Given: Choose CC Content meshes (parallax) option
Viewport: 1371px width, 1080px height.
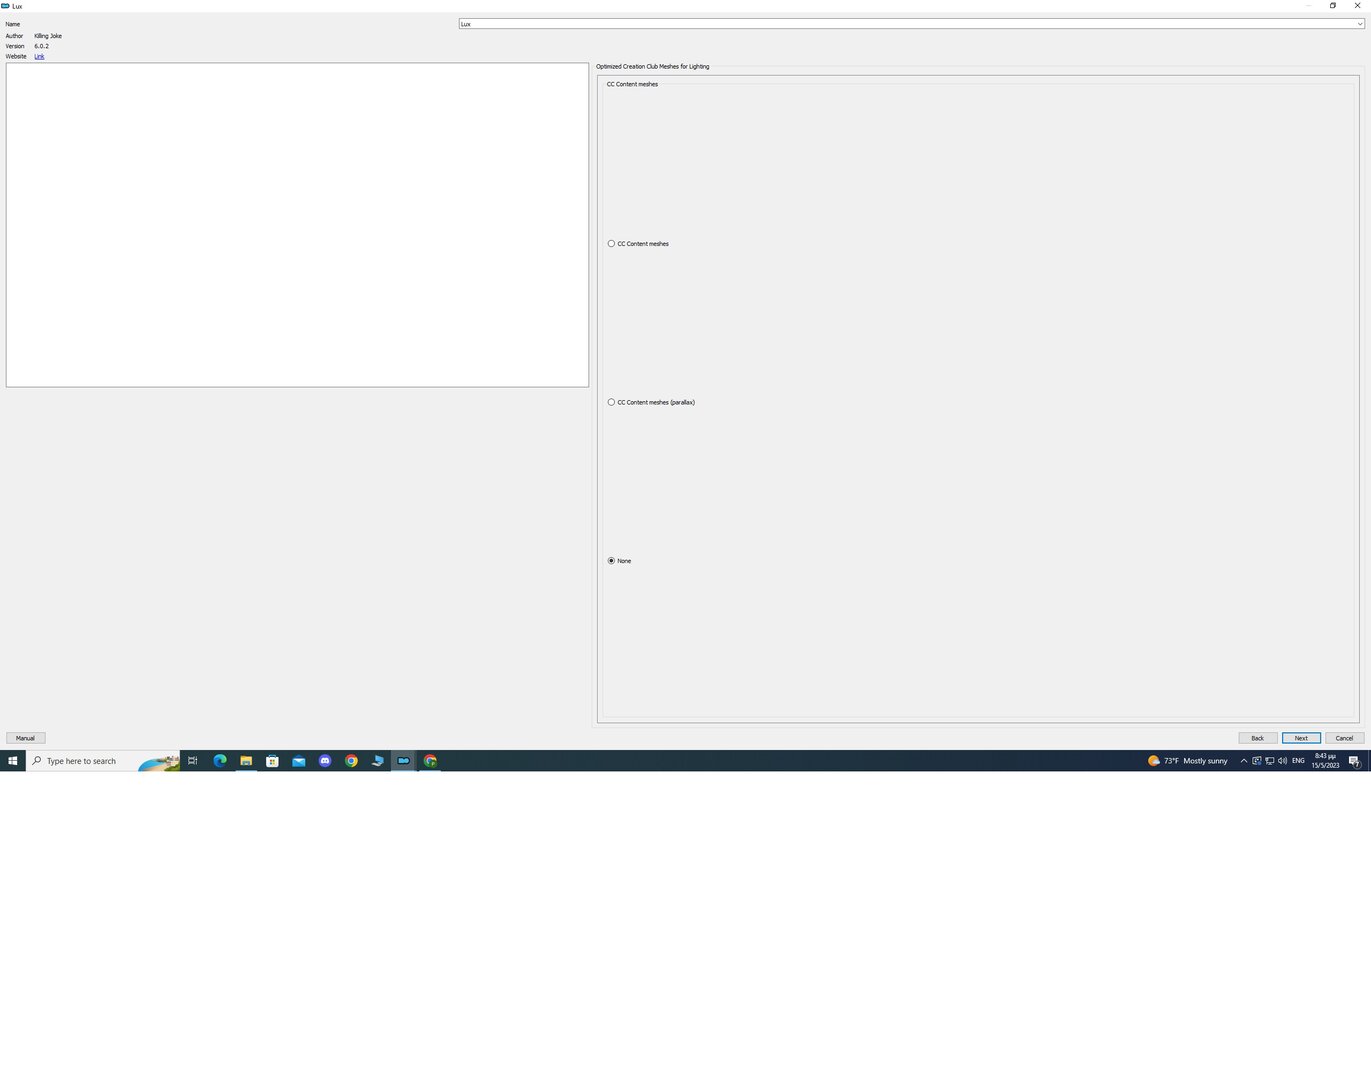Looking at the screenshot, I should [651, 402].
